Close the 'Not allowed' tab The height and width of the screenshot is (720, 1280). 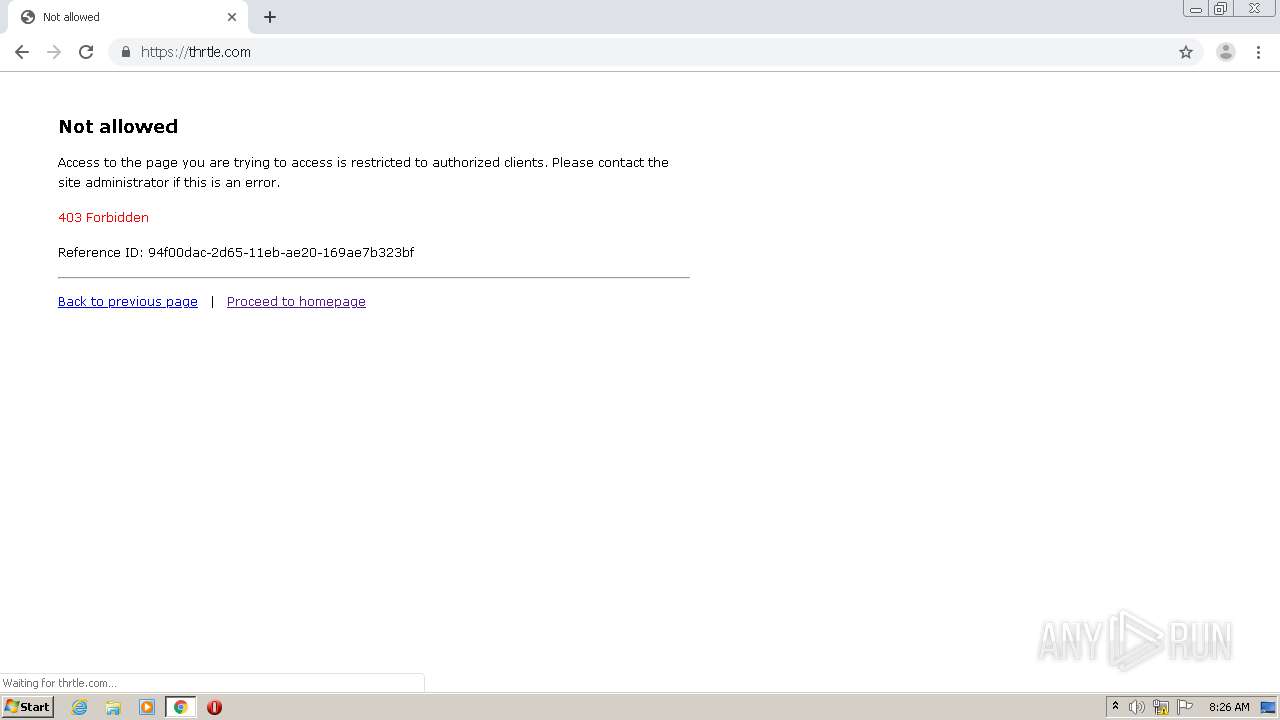pyautogui.click(x=232, y=17)
